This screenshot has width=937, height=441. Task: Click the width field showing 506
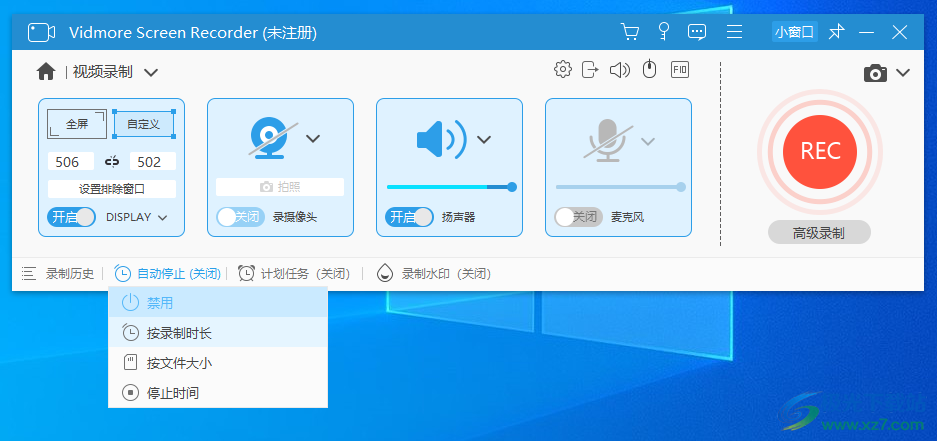click(71, 161)
